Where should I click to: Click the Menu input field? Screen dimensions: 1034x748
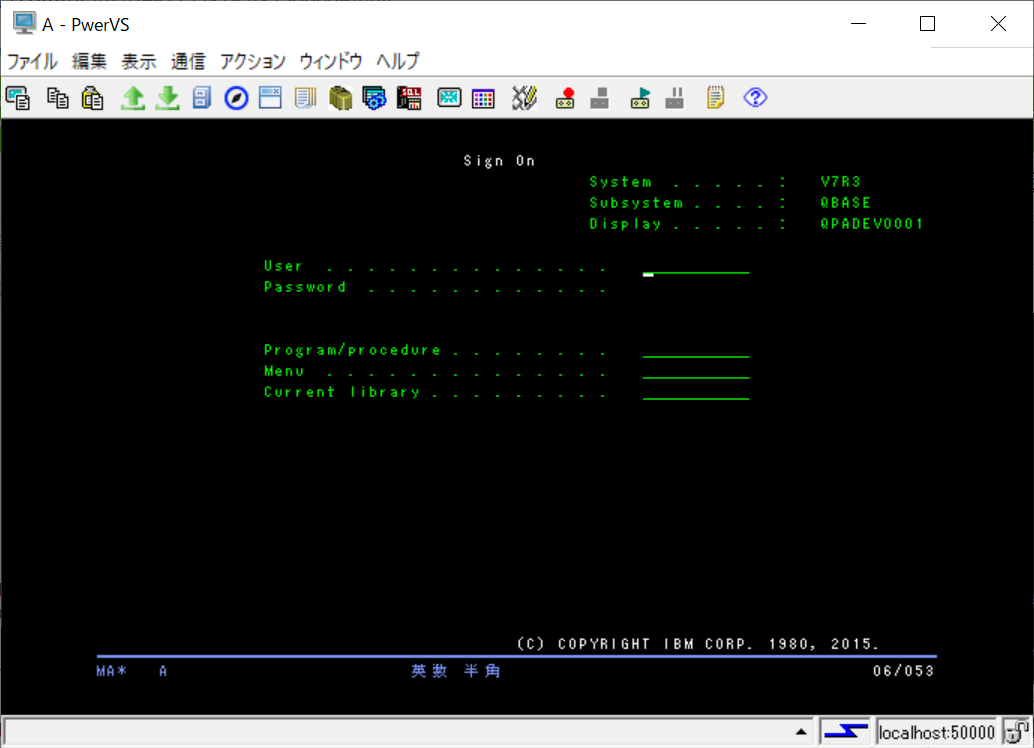696,372
